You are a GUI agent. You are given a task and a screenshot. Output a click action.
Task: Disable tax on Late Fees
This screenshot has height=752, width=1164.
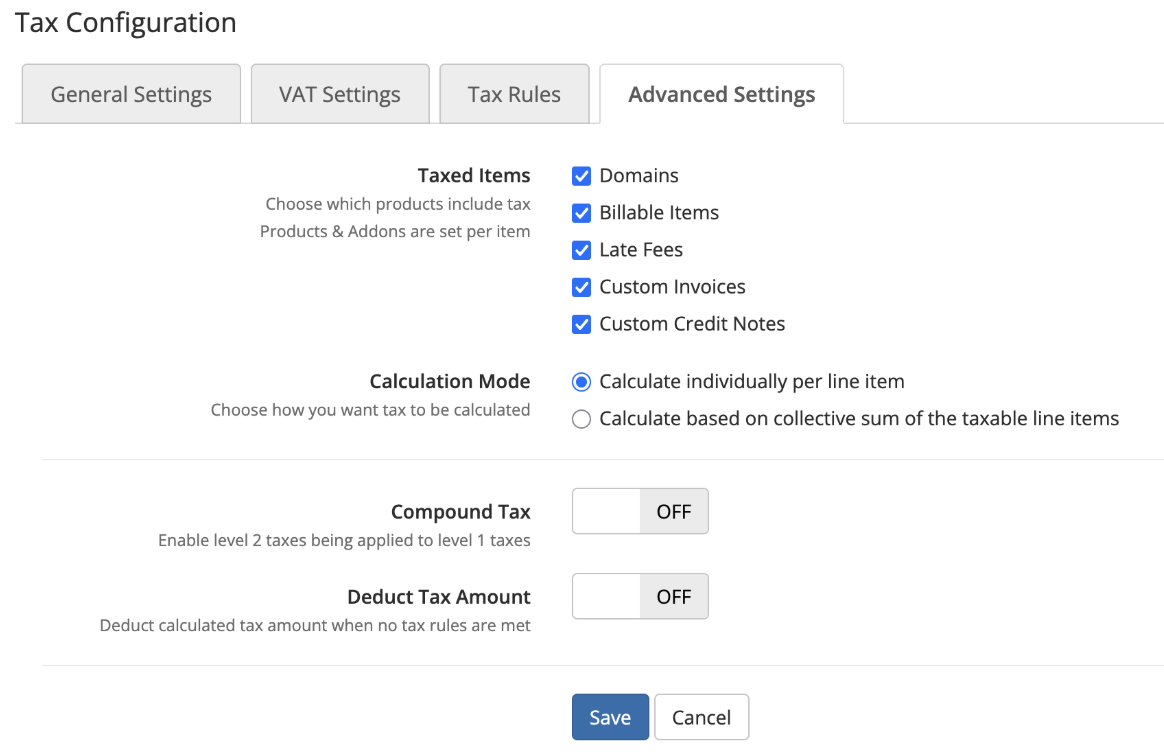point(582,250)
